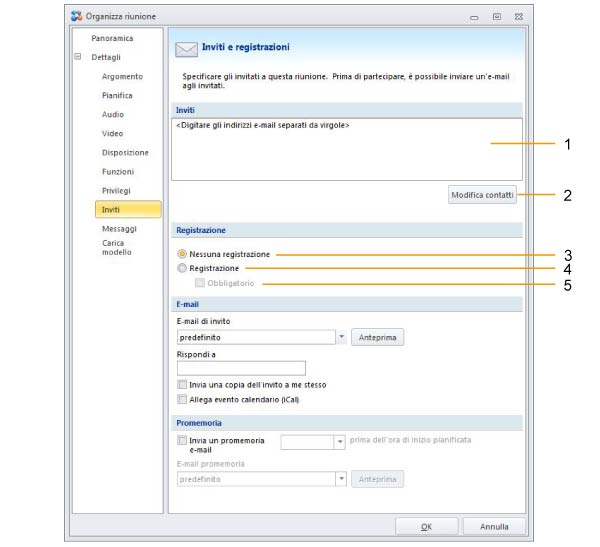600x547 pixels.
Task: Open Carica modello in the sidebar
Action: tap(117, 247)
